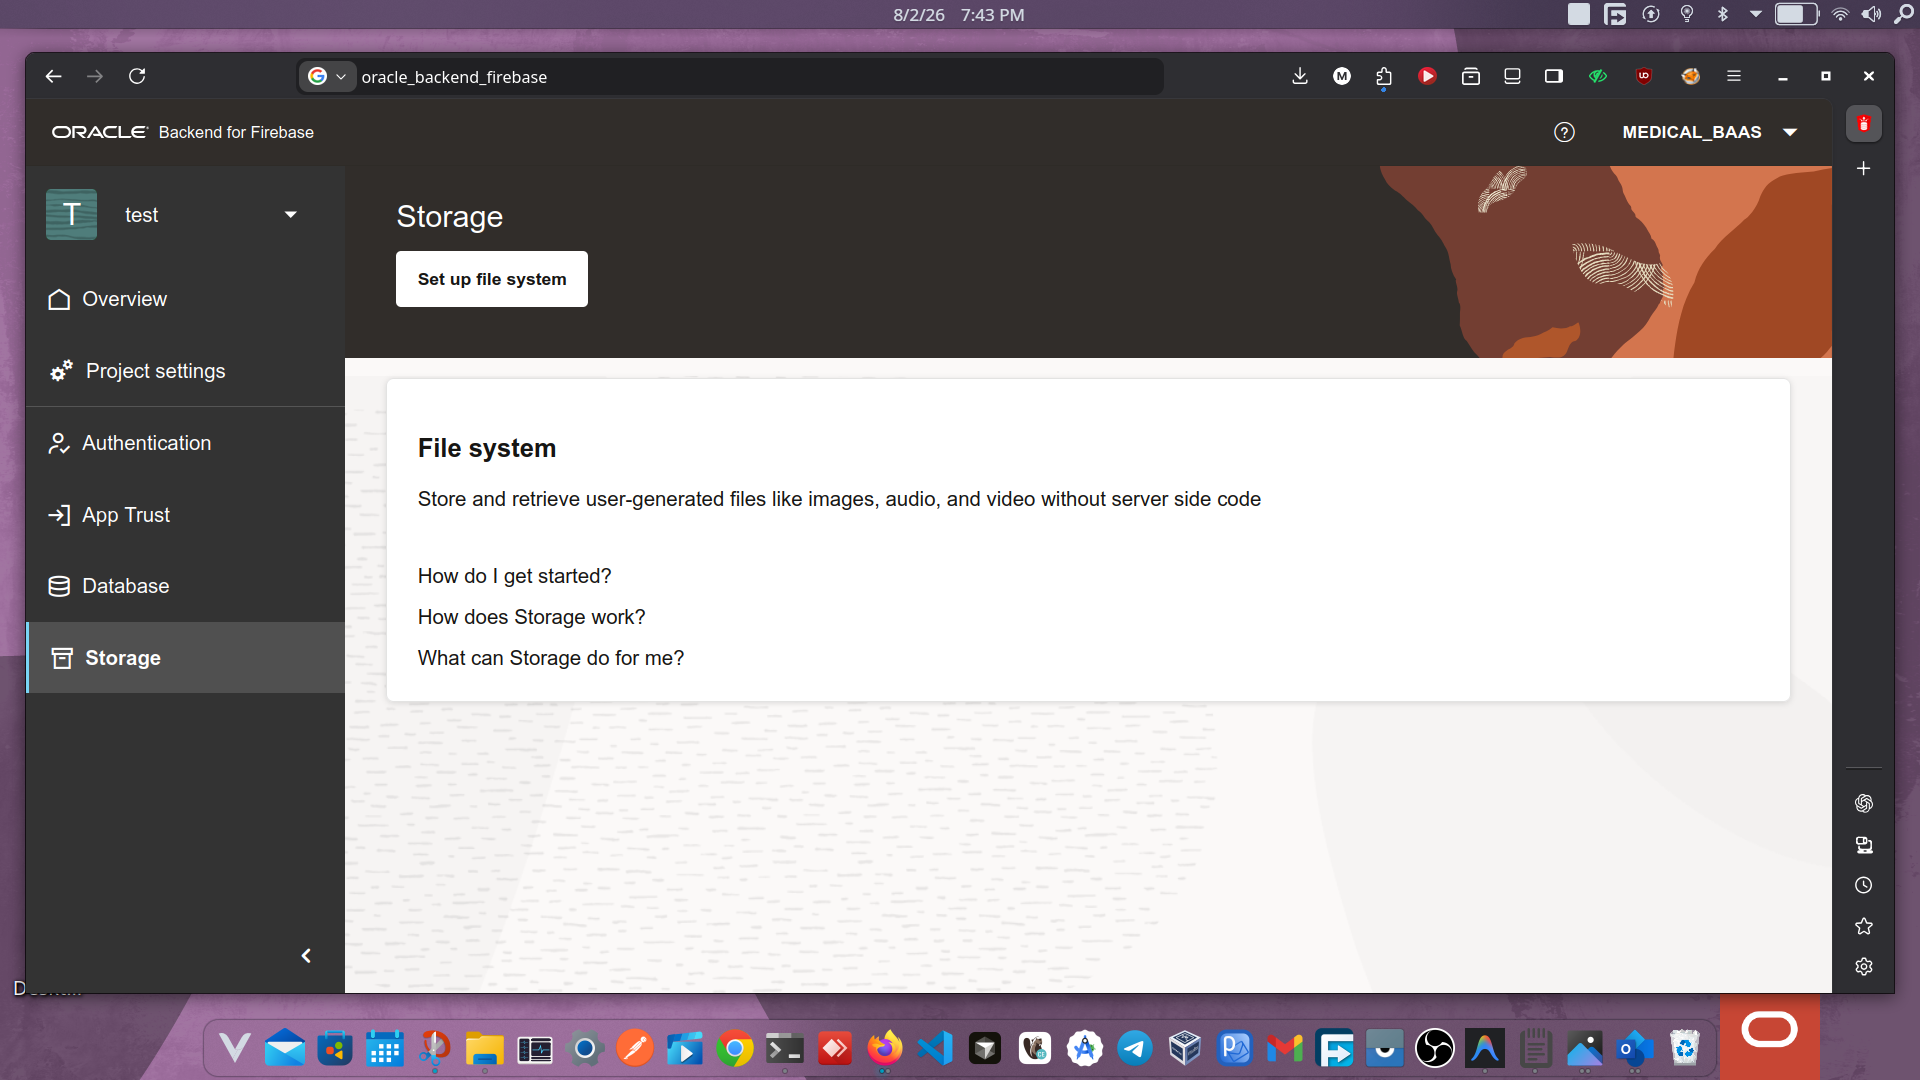Open OBS Studio from the dock
This screenshot has width=1920, height=1080.
point(1435,1049)
